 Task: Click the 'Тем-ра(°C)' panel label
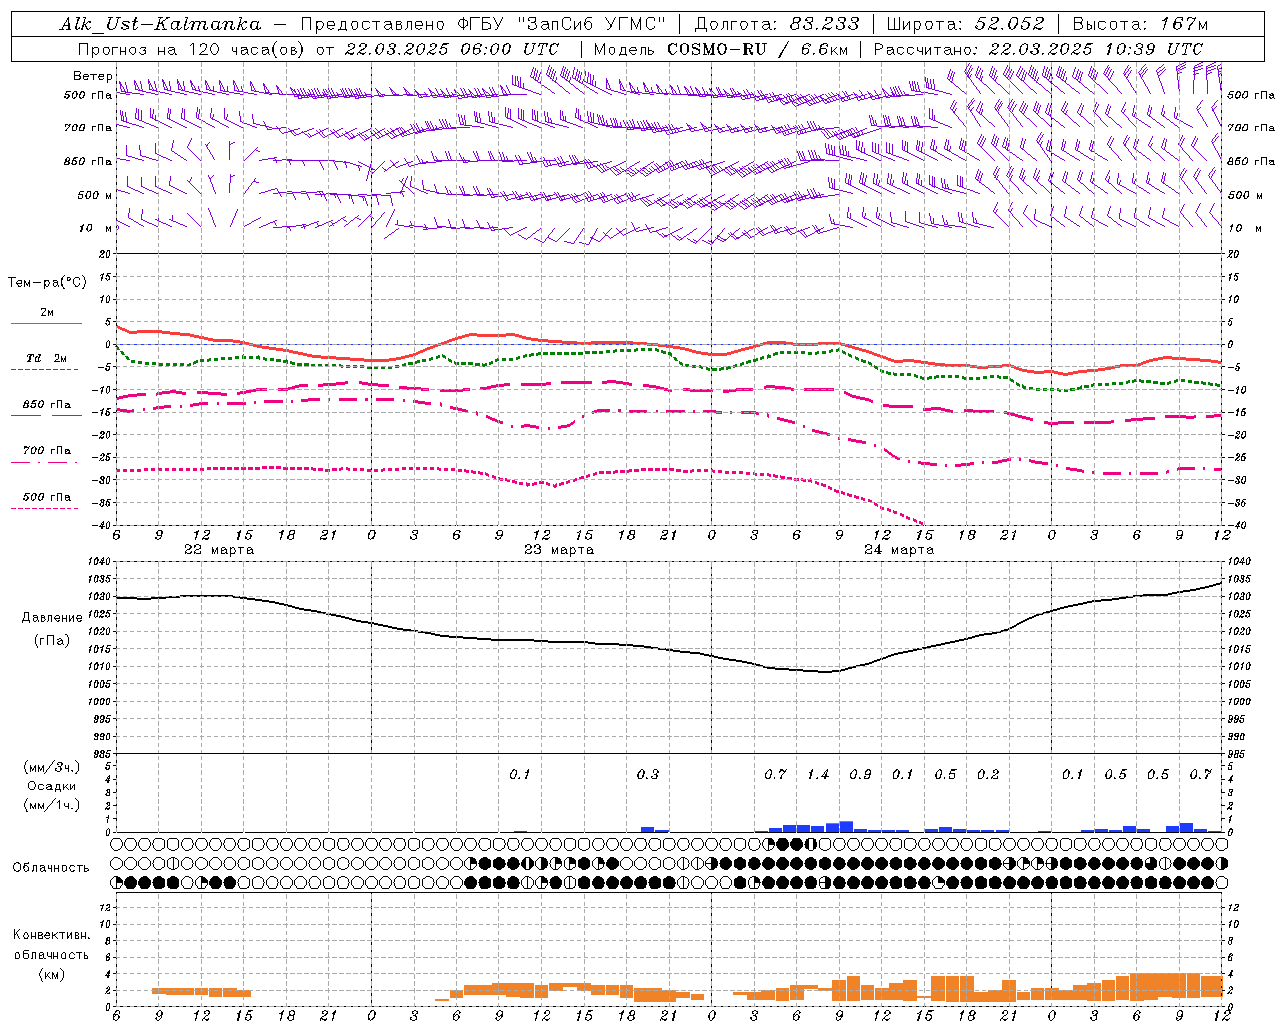point(47,283)
